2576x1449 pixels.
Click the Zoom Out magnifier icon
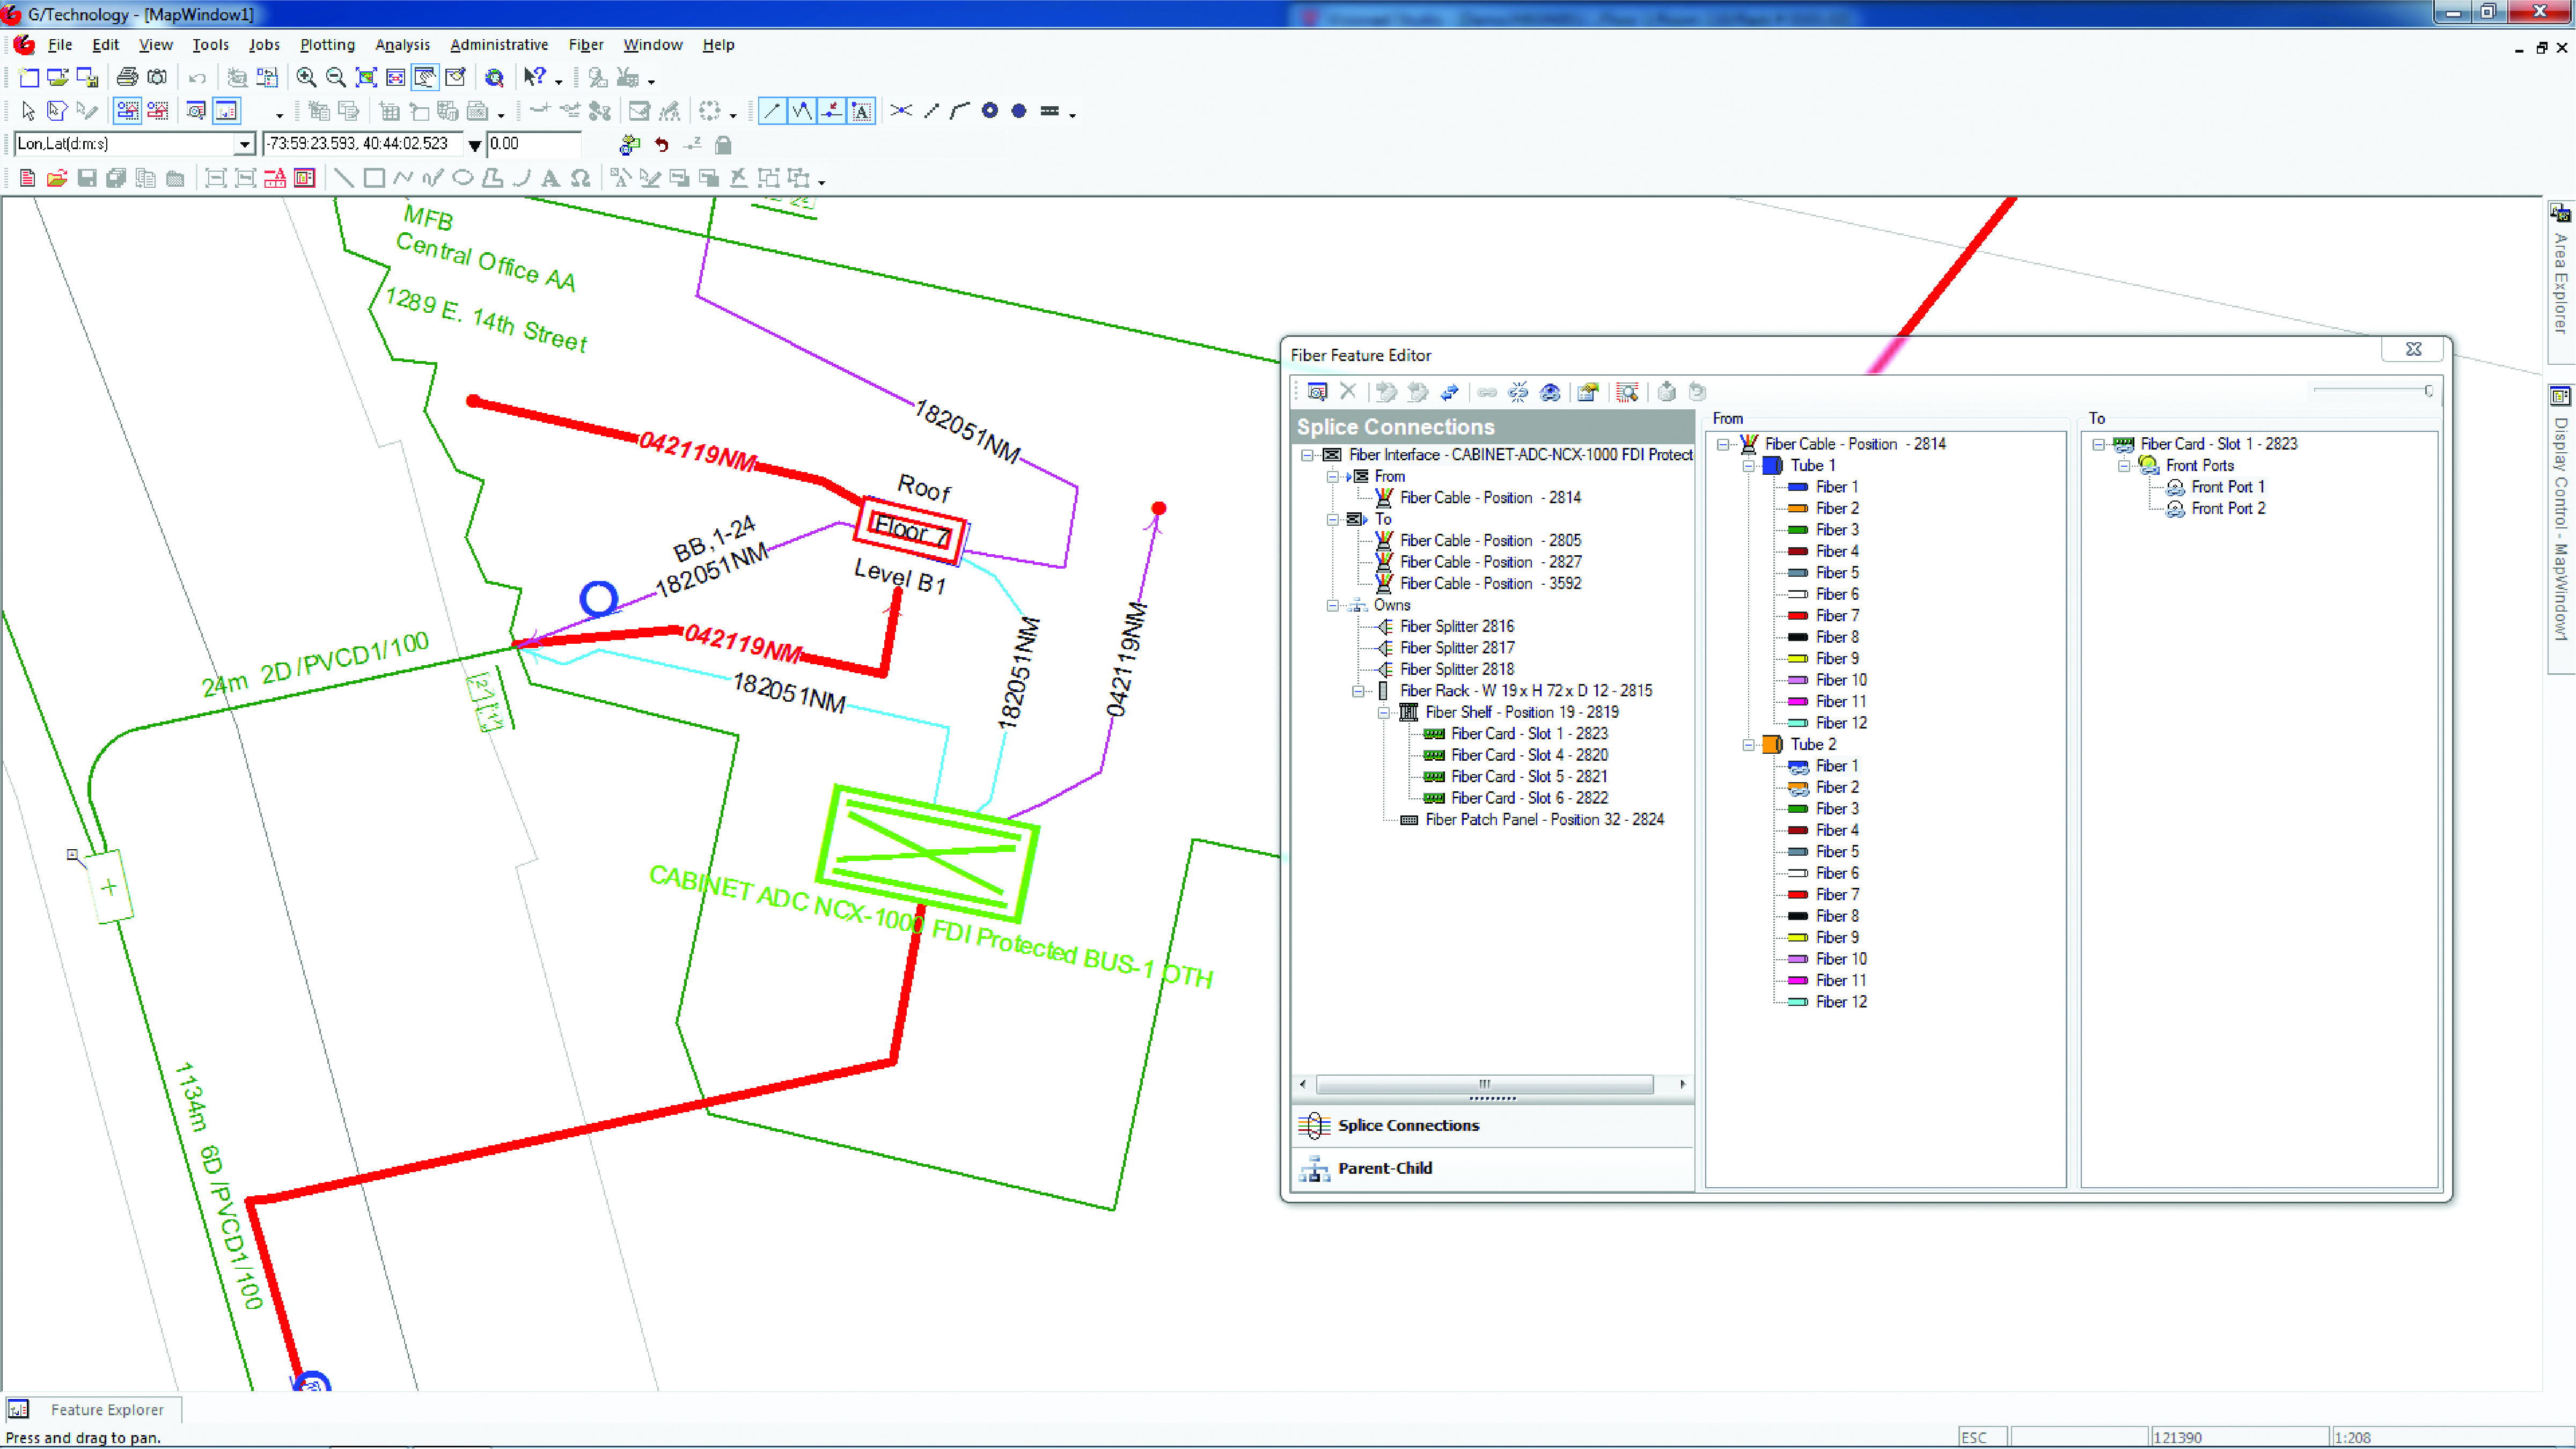pos(336,78)
